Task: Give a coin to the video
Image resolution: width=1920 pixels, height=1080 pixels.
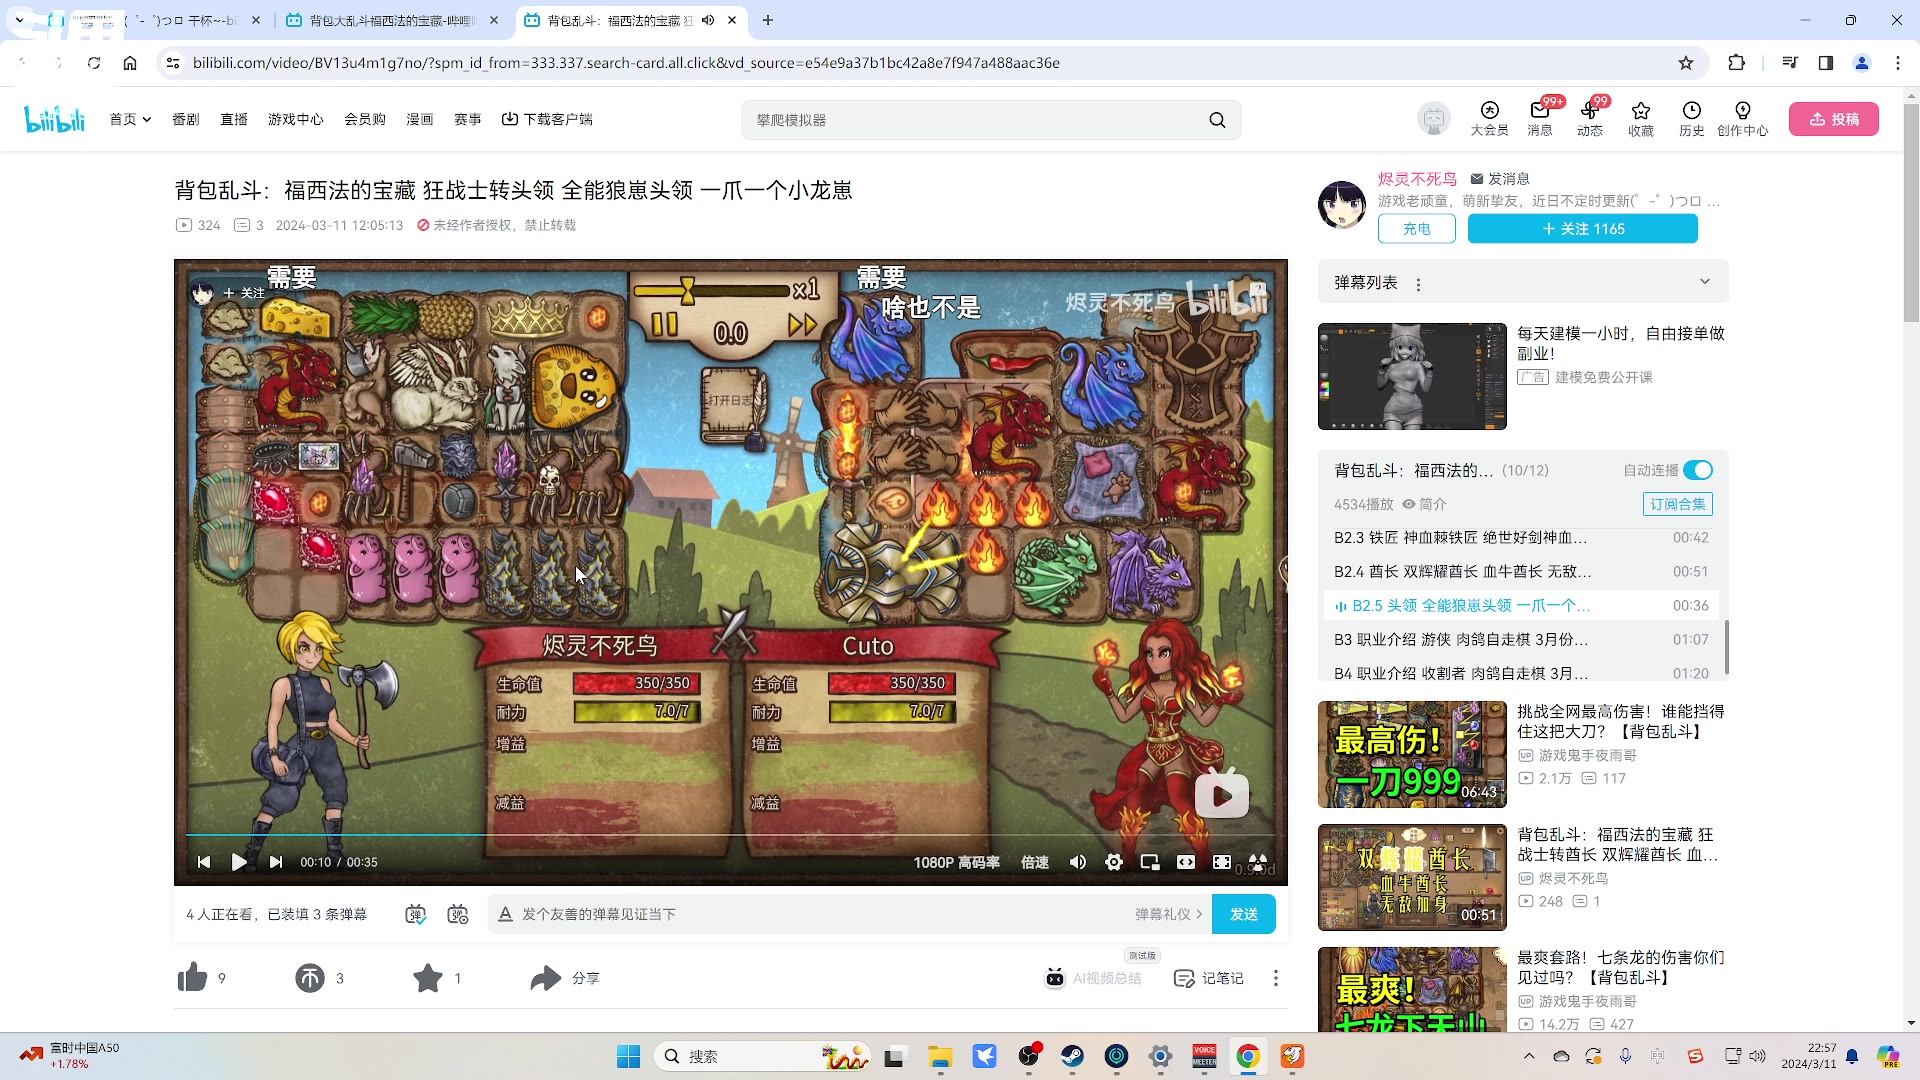Action: [310, 978]
